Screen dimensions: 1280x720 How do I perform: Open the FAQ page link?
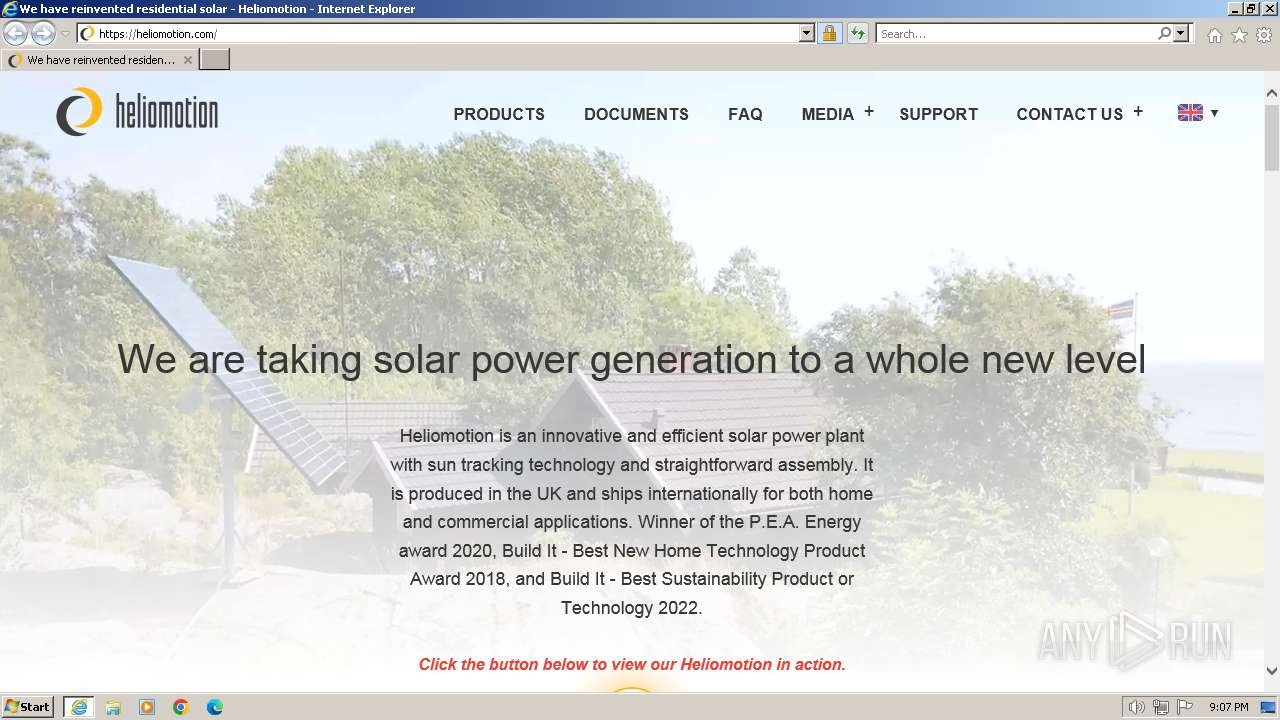745,114
